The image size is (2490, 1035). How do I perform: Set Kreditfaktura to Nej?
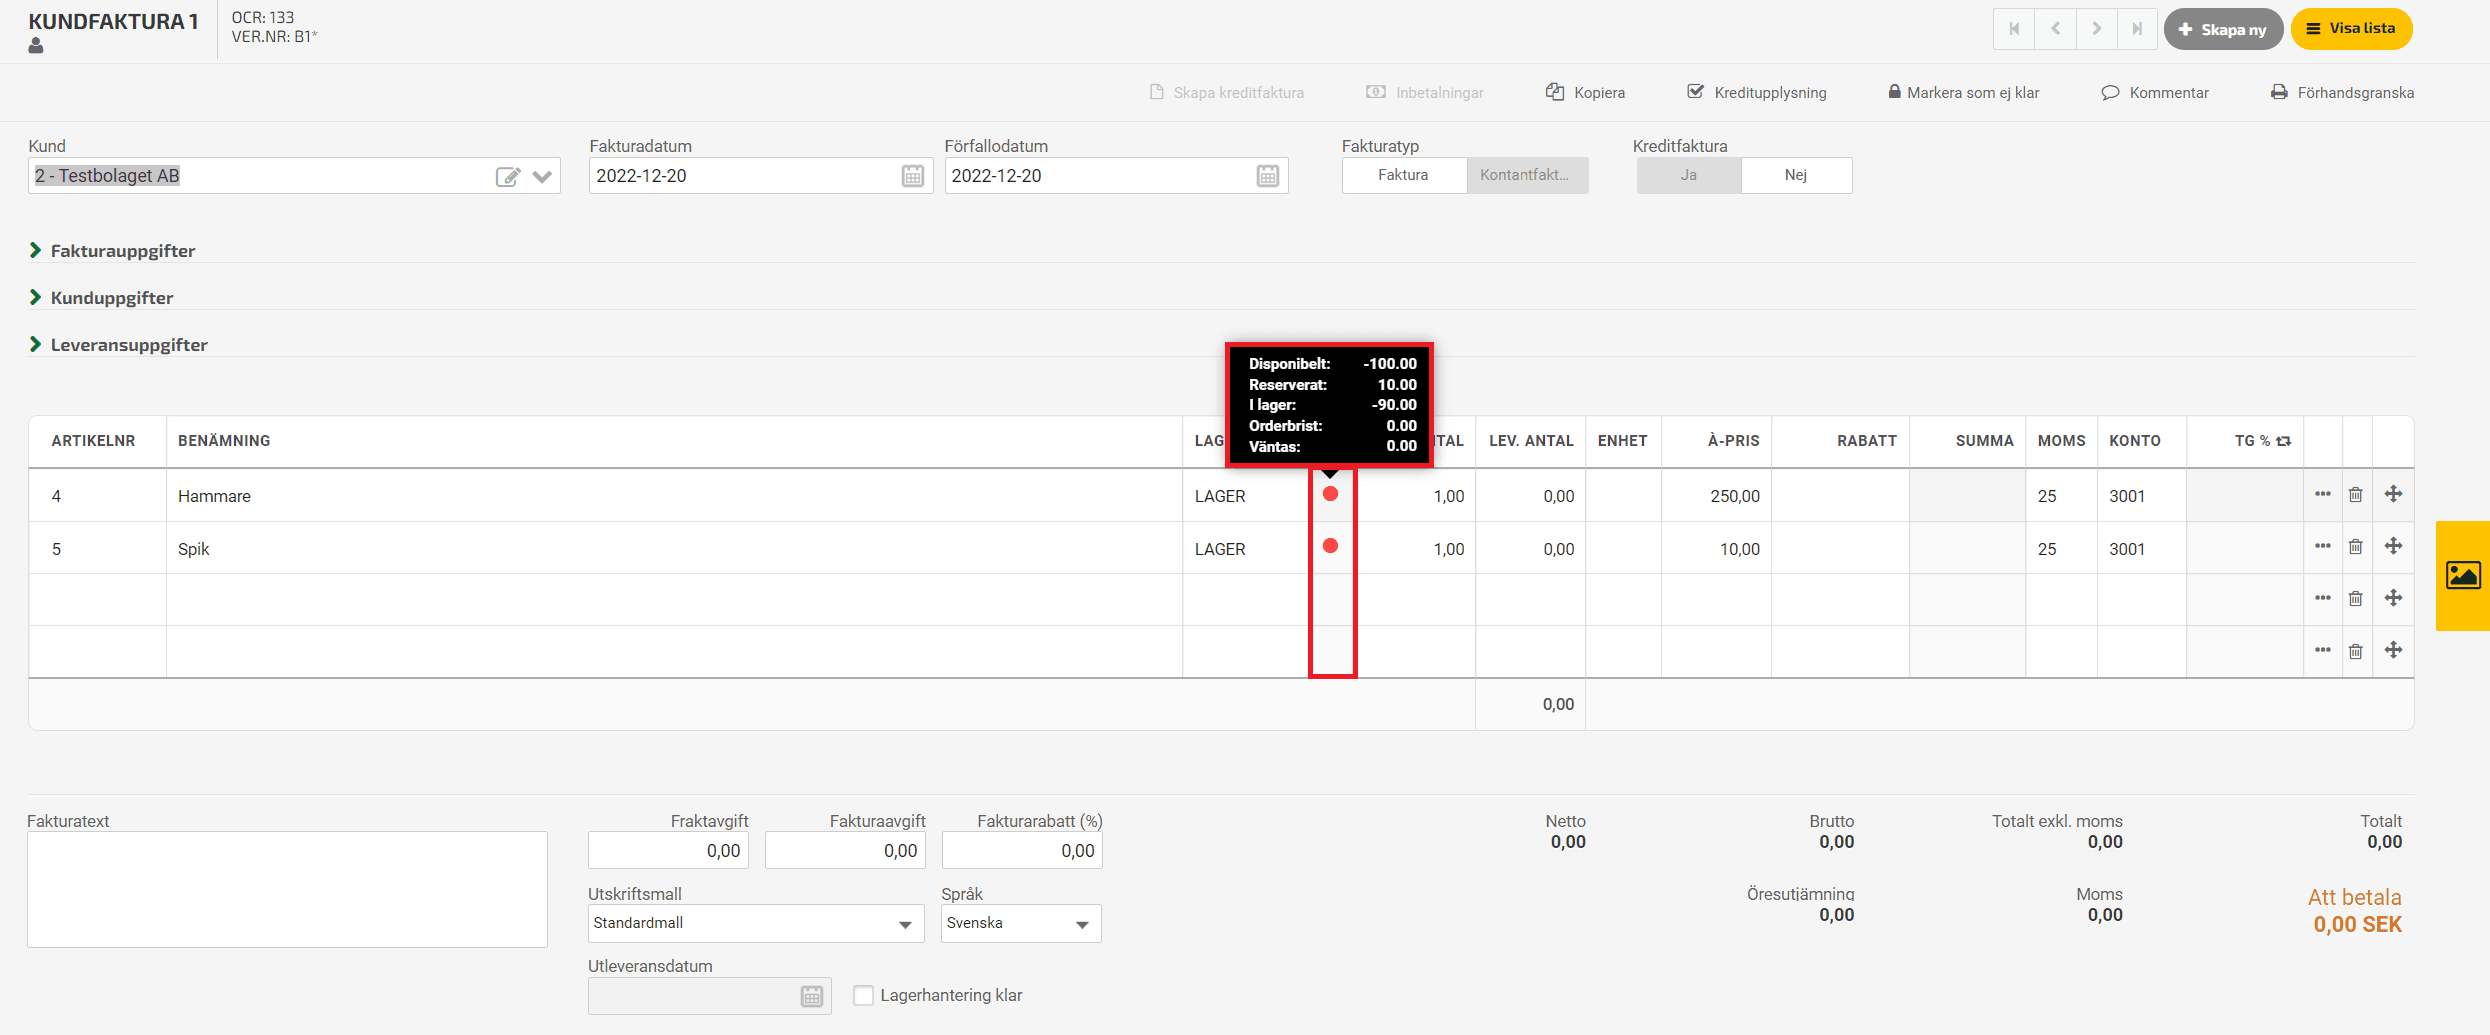(1796, 175)
